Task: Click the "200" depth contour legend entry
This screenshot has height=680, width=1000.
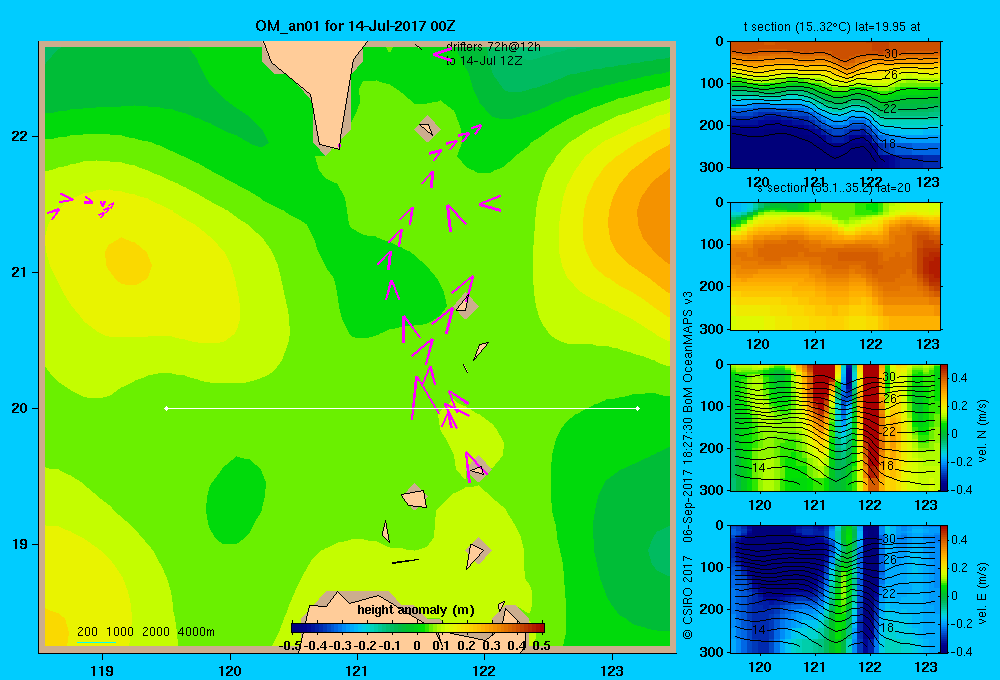Action: (x=87, y=632)
